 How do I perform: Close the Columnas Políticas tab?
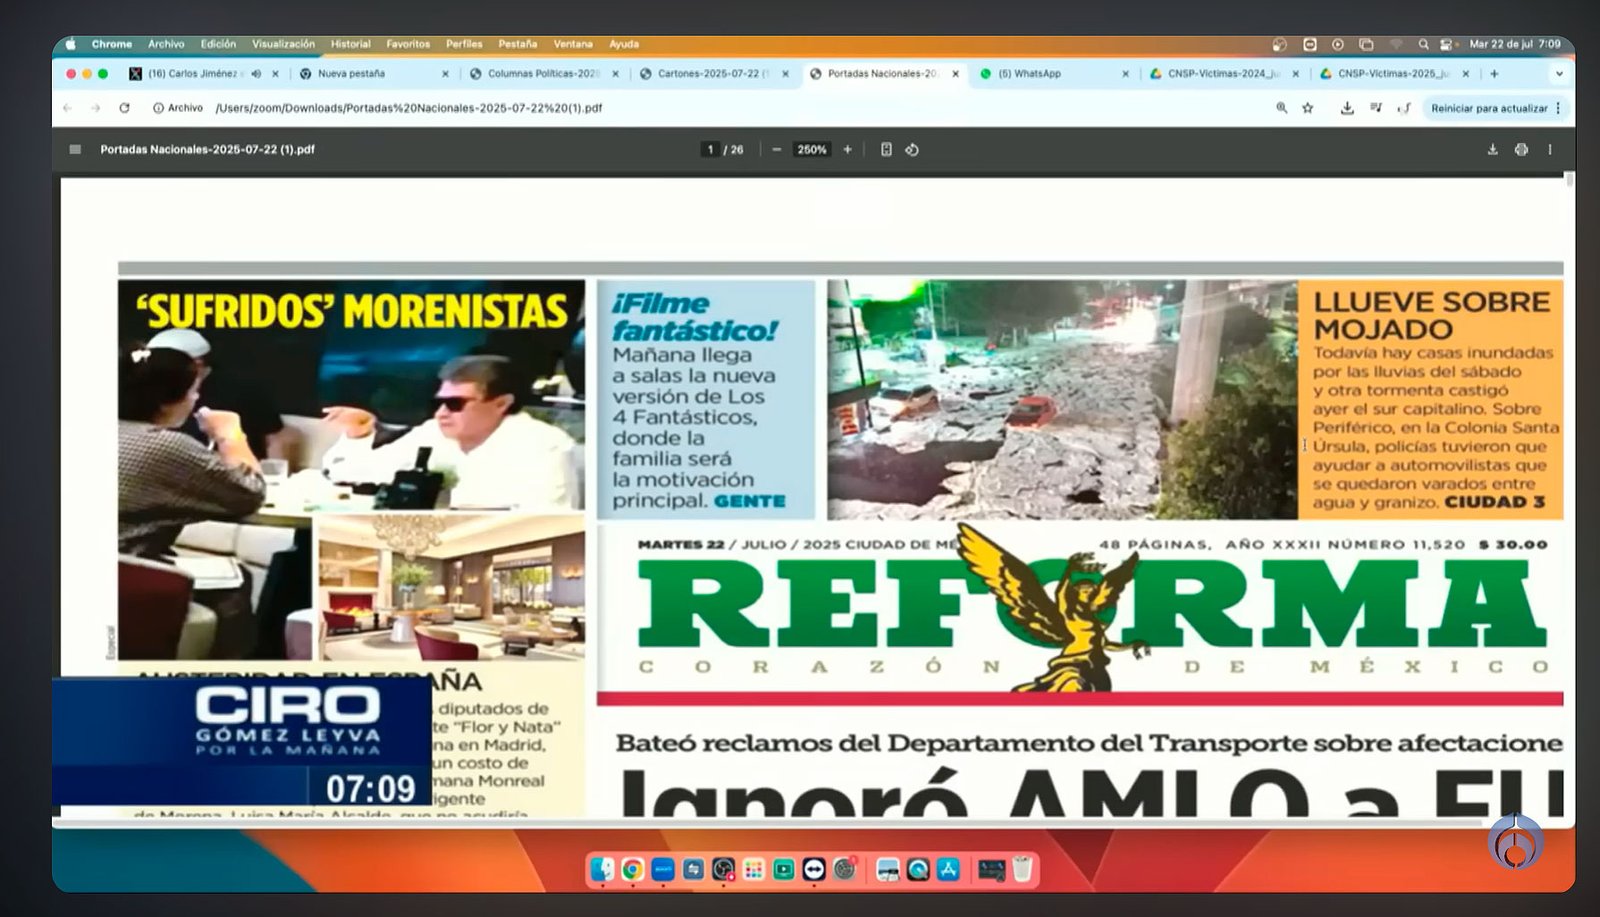click(x=615, y=74)
